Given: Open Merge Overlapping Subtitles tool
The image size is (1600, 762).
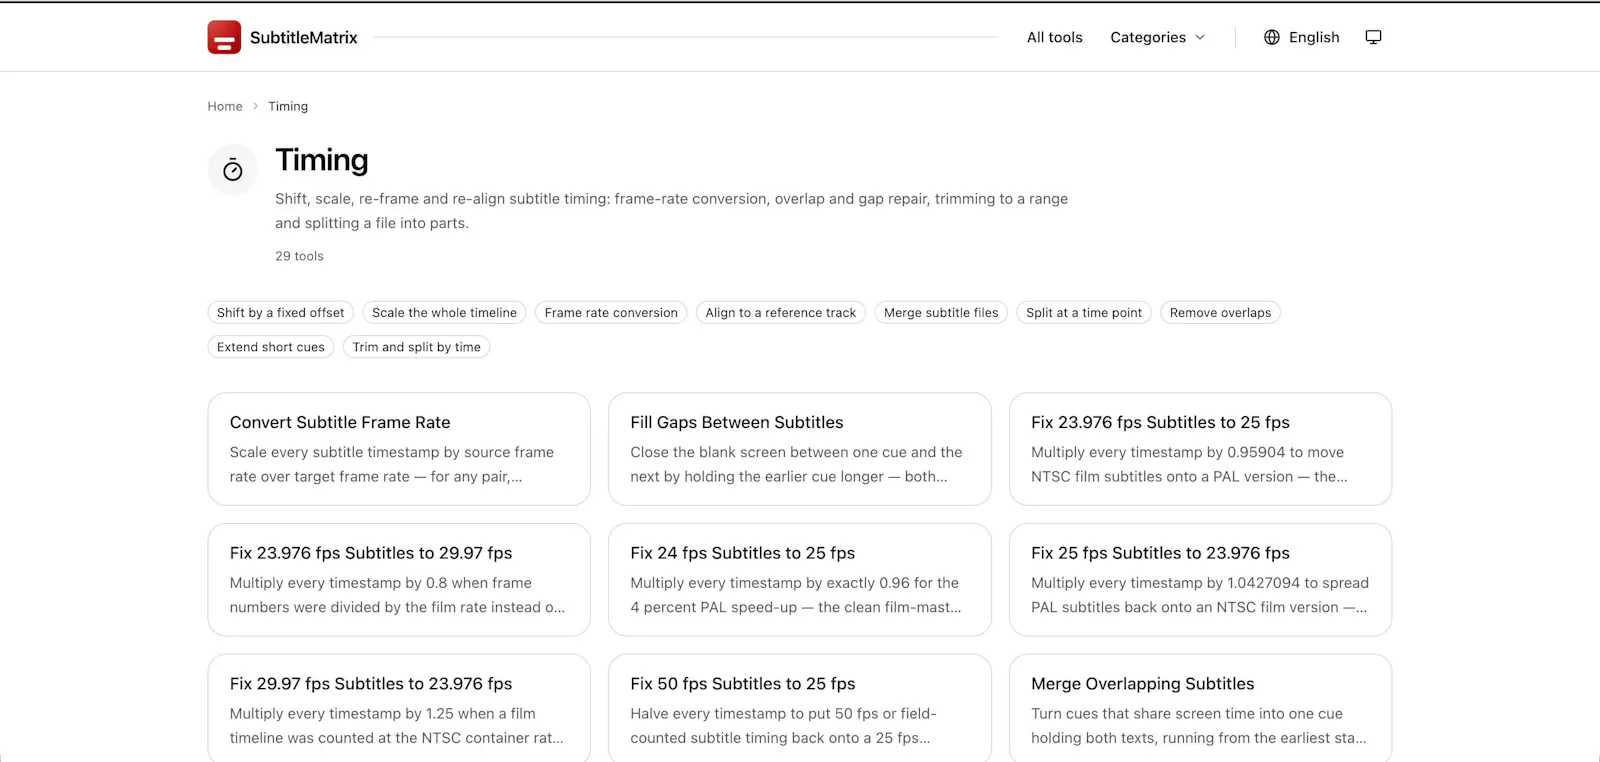Looking at the screenshot, I should coord(1200,708).
